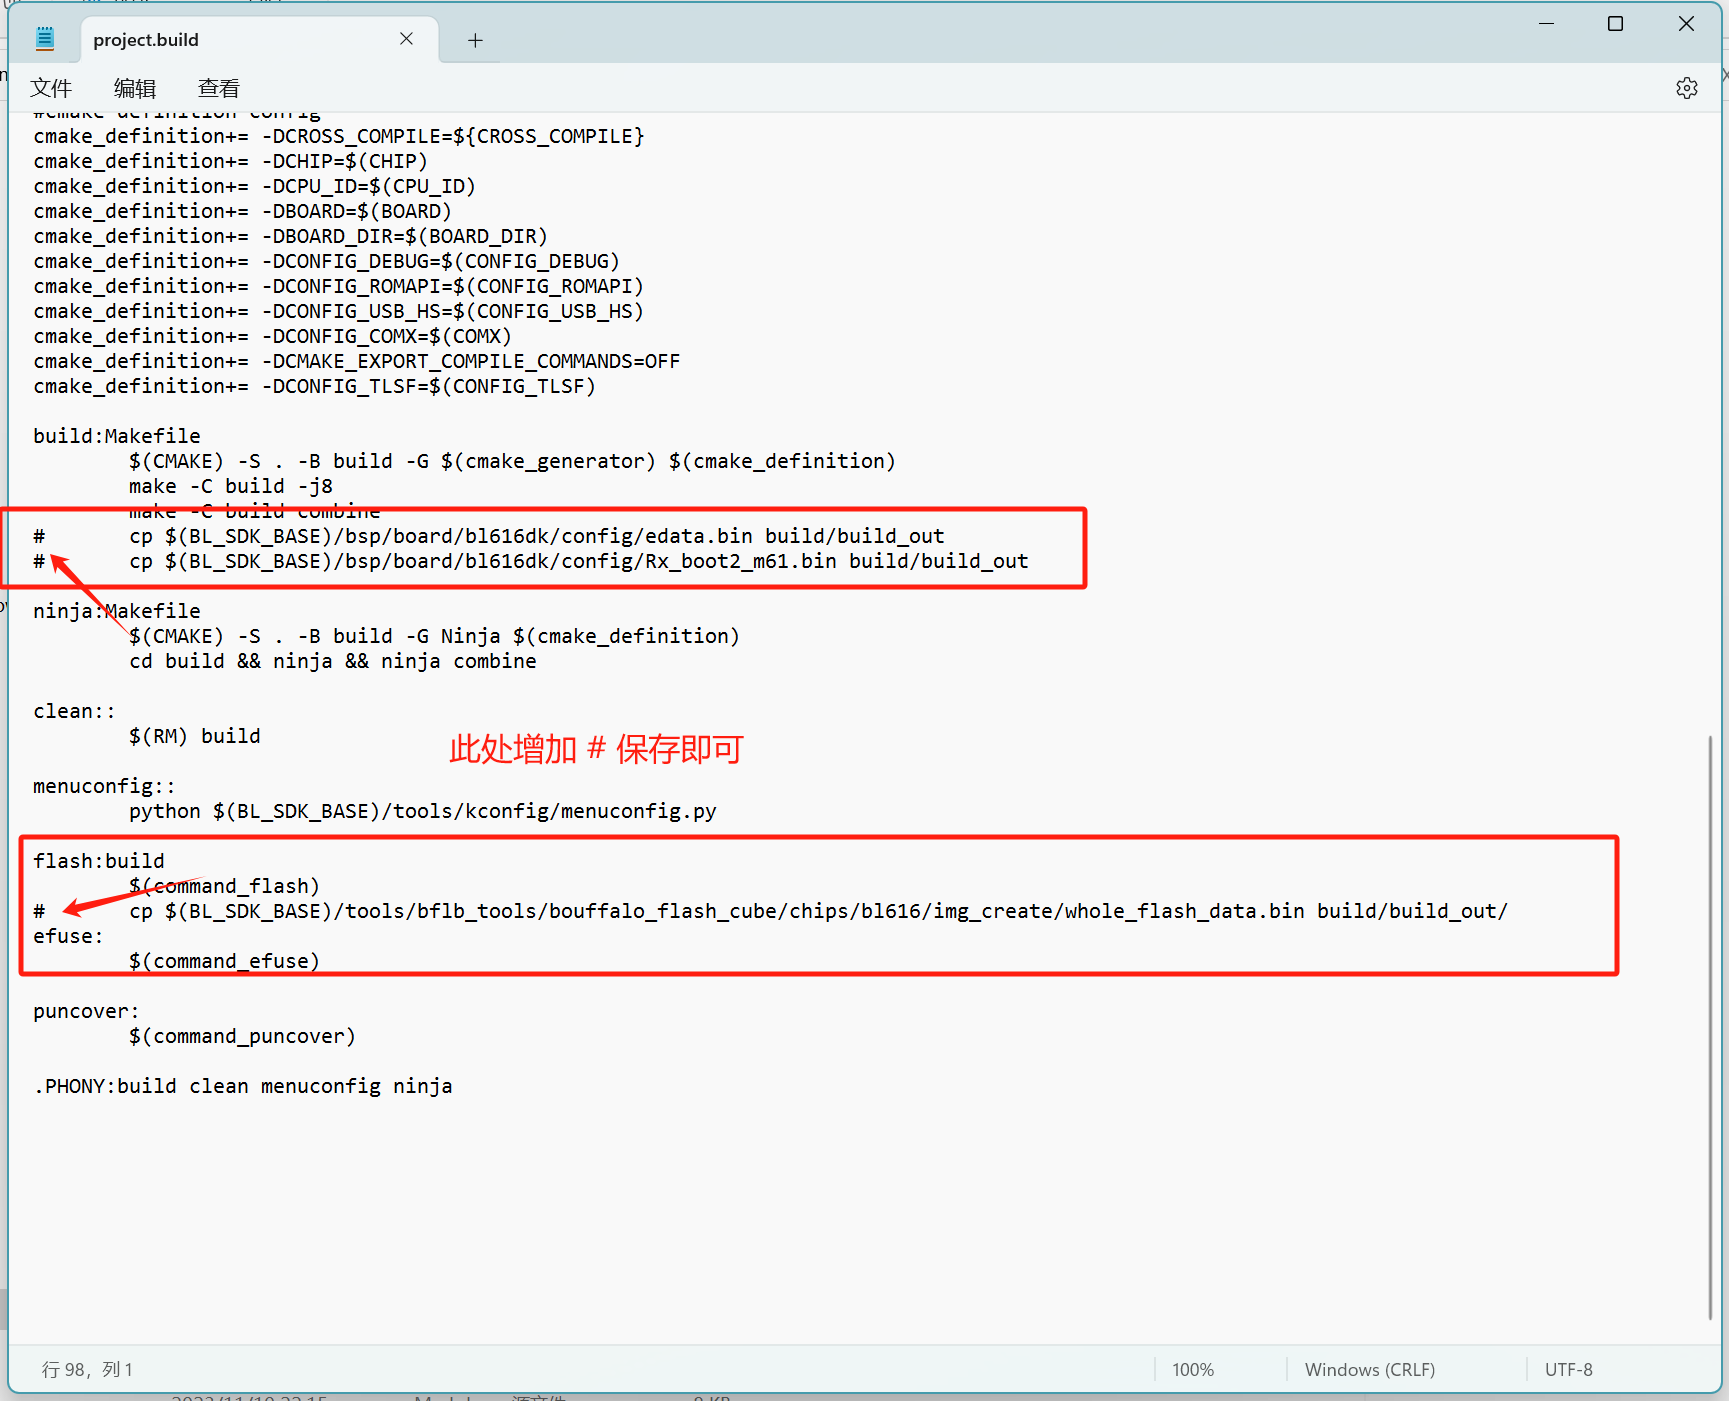Click the efuse: line
1729x1401 pixels.
[x=68, y=936]
